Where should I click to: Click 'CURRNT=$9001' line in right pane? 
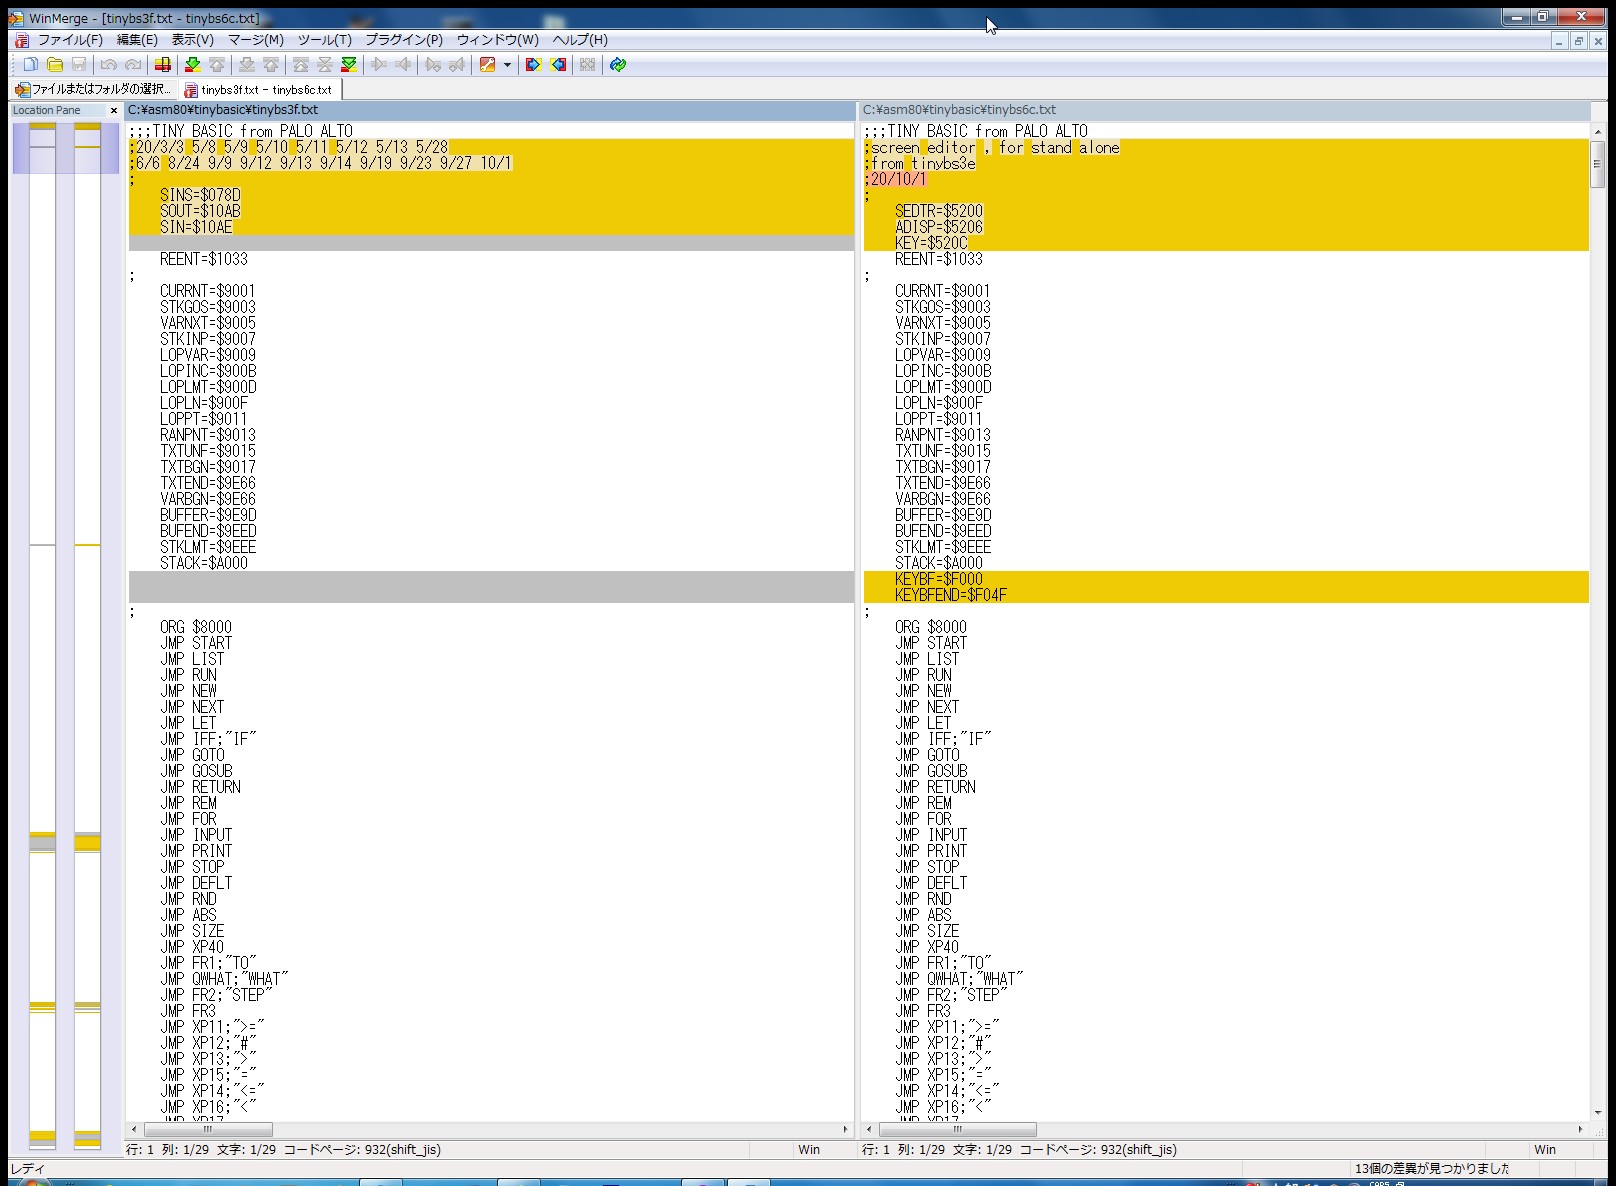click(x=943, y=291)
